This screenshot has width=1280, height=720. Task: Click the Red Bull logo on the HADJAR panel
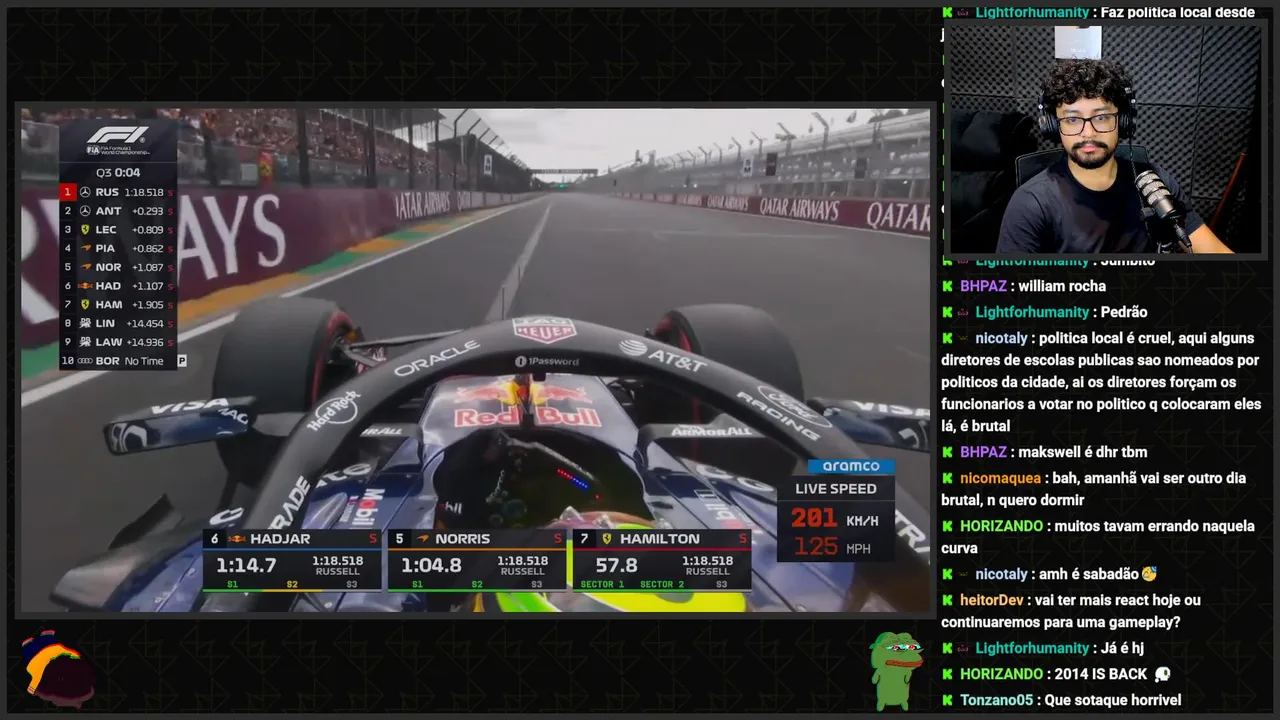(x=236, y=538)
